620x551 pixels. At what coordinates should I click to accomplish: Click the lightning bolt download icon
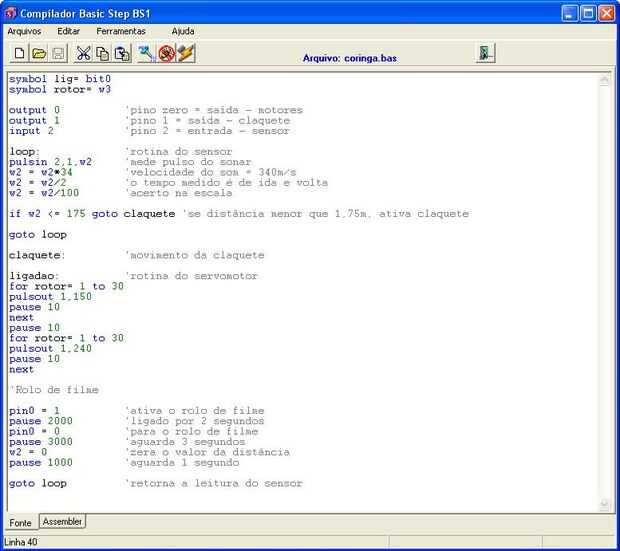point(186,53)
